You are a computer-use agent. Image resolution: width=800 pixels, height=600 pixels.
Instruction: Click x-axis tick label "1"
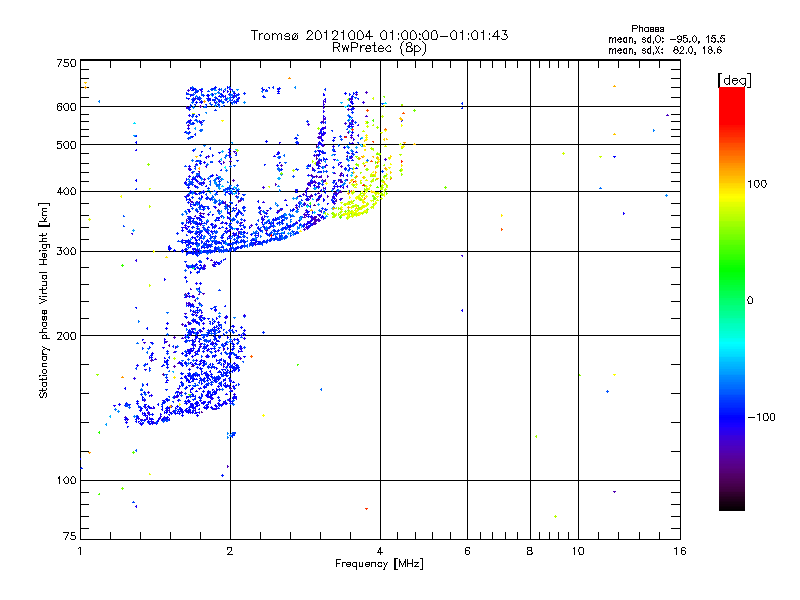tap(80, 551)
